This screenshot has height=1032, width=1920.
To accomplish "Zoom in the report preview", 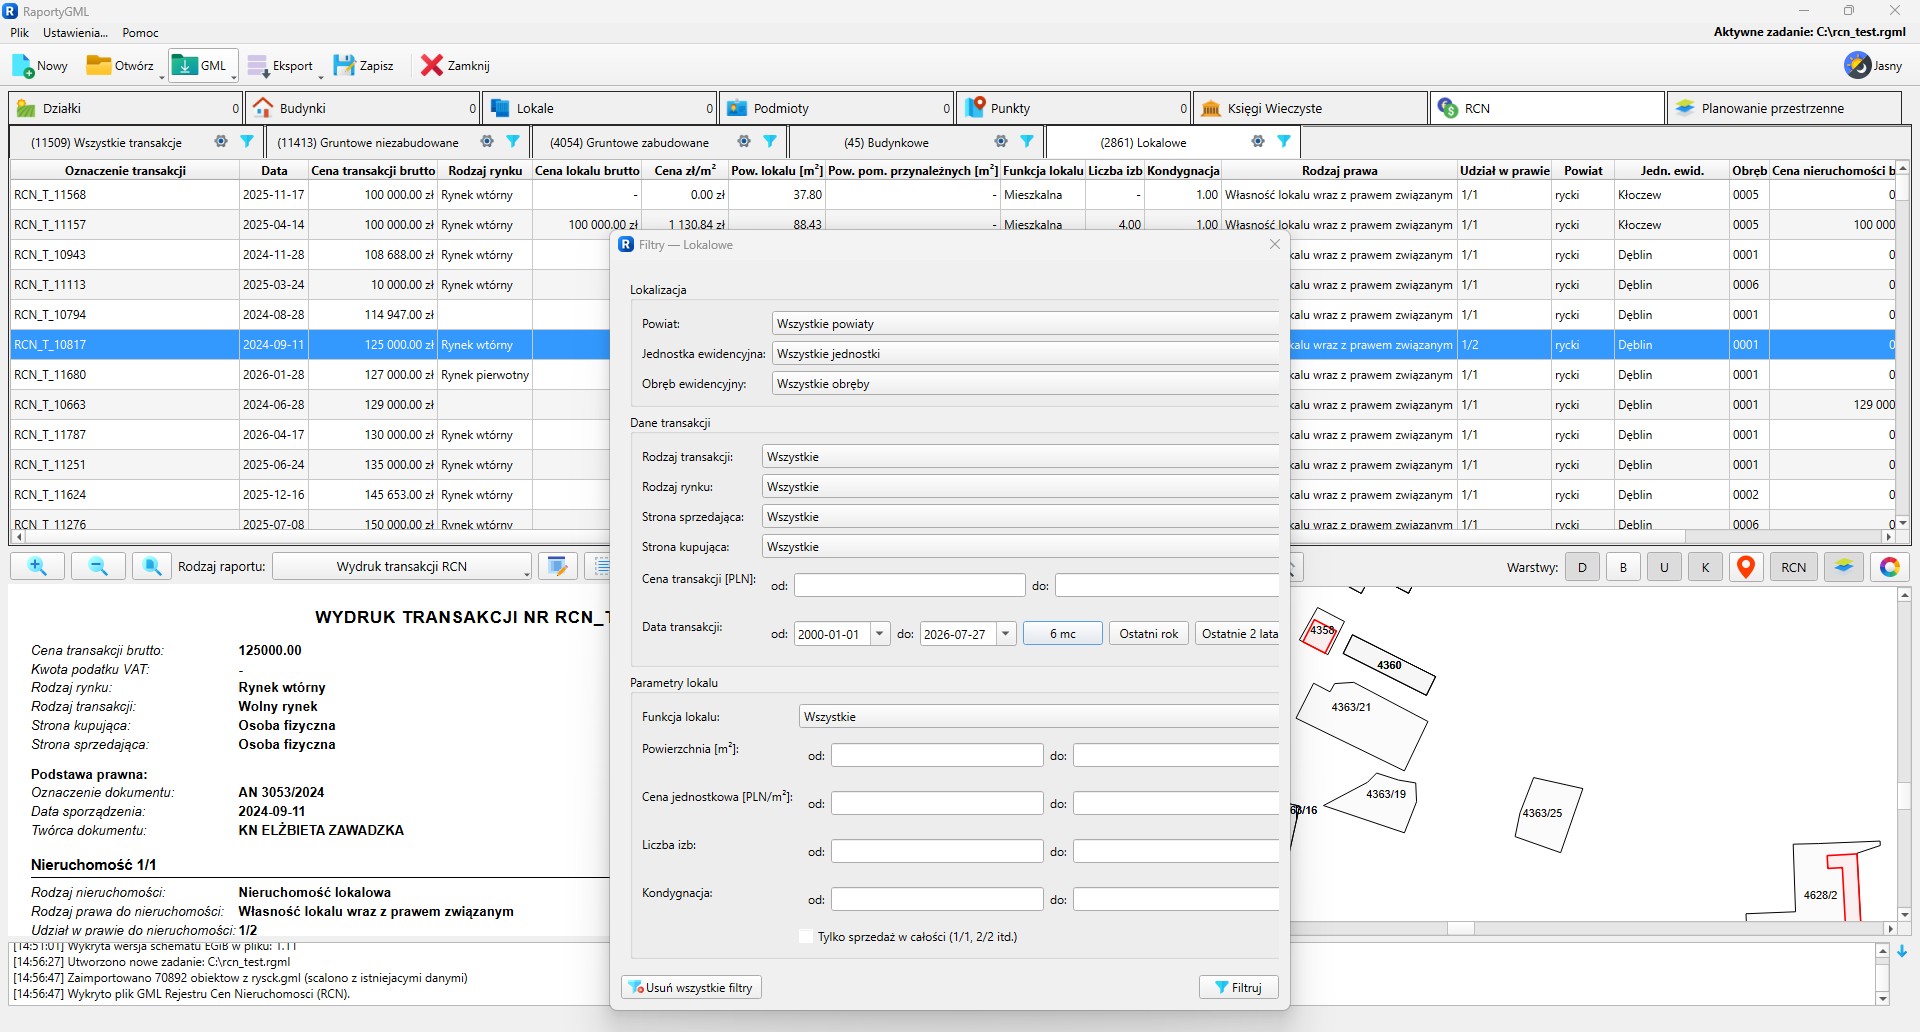I will (38, 567).
